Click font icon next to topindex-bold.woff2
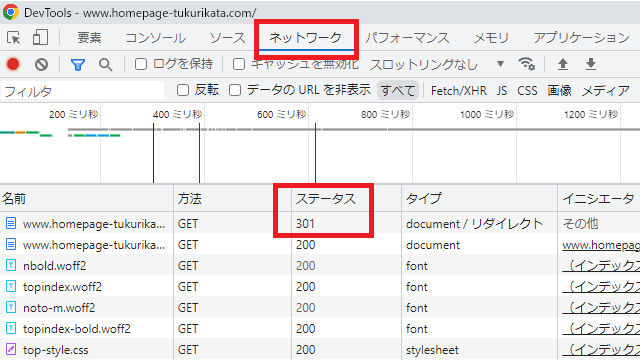Viewport: 640px width, 360px height. point(11,329)
